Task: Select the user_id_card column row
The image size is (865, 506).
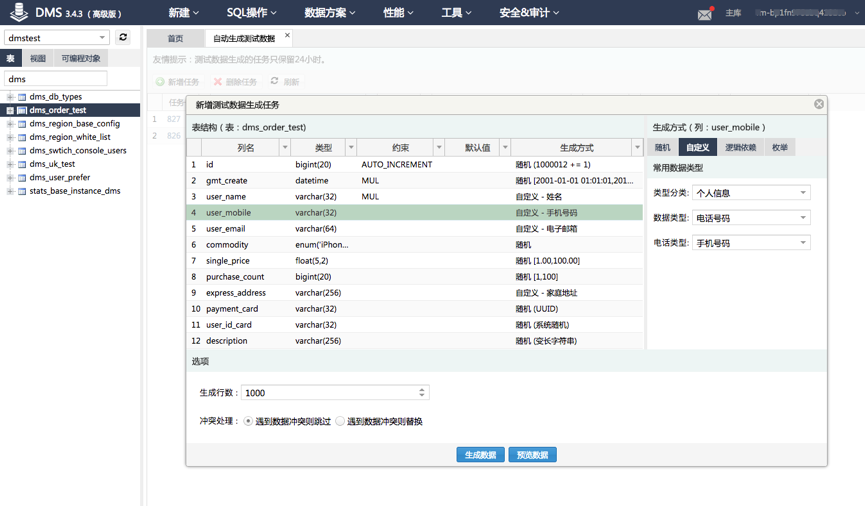Action: pyautogui.click(x=415, y=324)
